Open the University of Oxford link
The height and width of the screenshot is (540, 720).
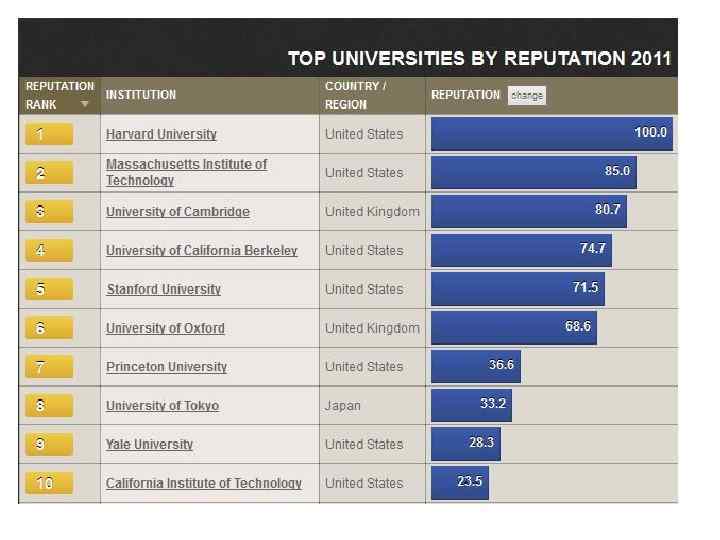tap(165, 328)
